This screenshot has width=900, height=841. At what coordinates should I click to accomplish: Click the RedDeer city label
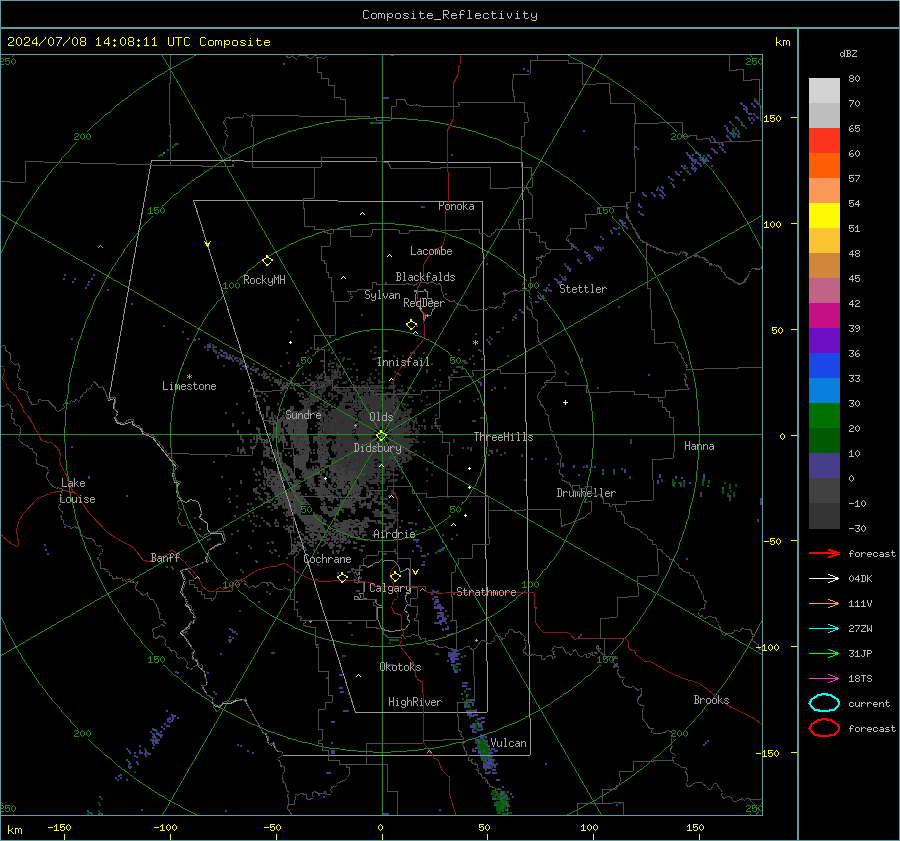point(424,303)
